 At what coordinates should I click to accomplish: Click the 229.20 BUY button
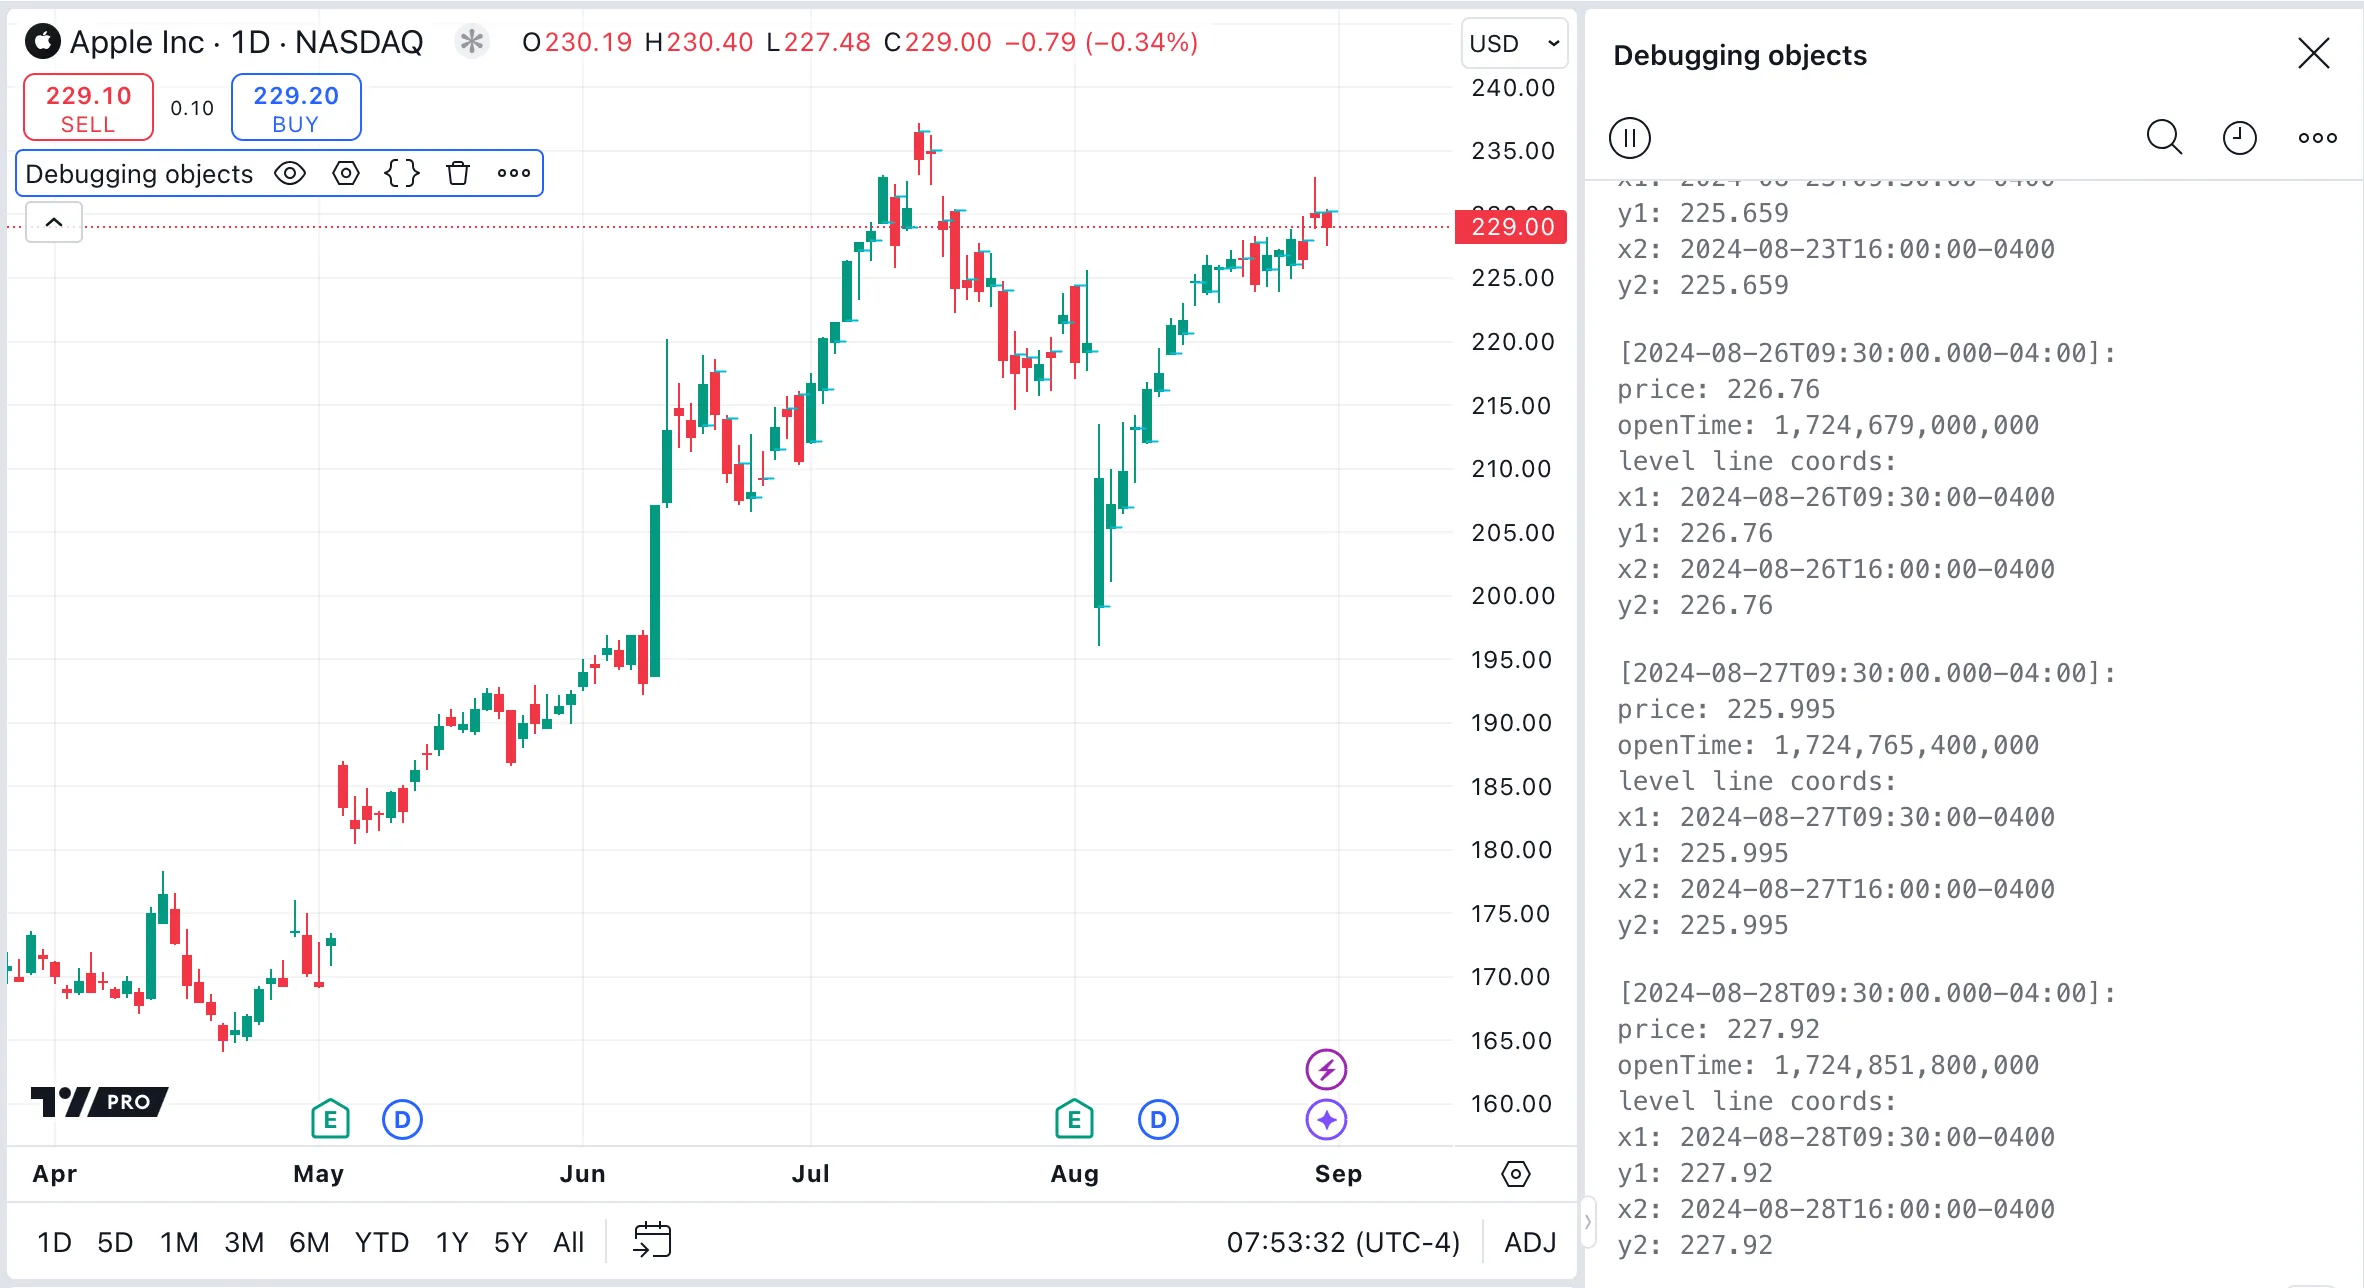coord(296,108)
